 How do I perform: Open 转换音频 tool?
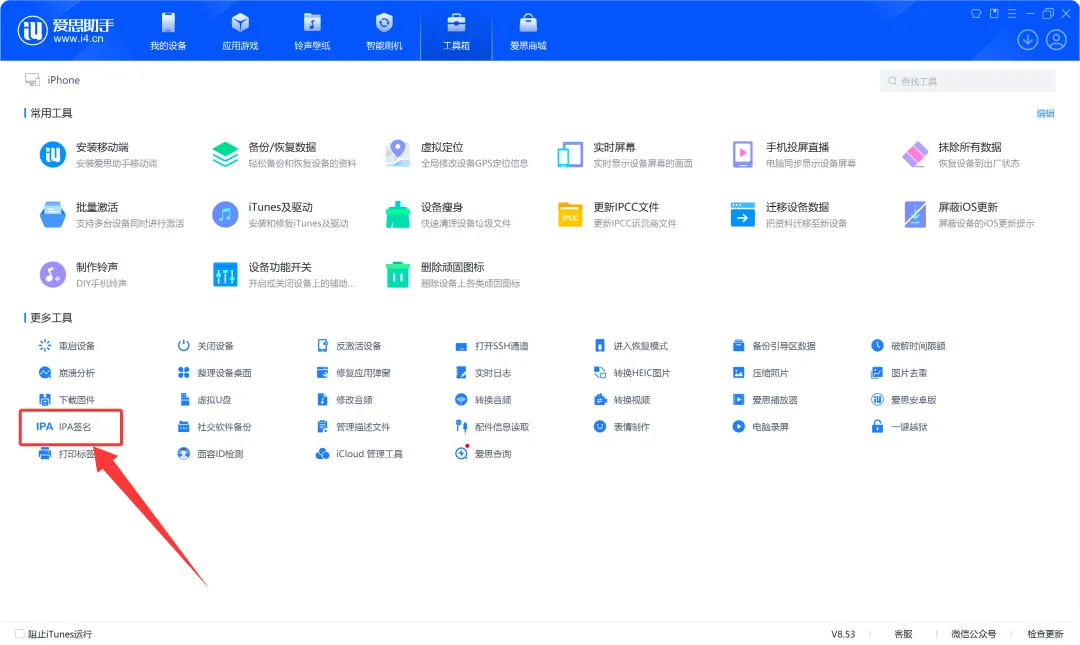click(483, 400)
